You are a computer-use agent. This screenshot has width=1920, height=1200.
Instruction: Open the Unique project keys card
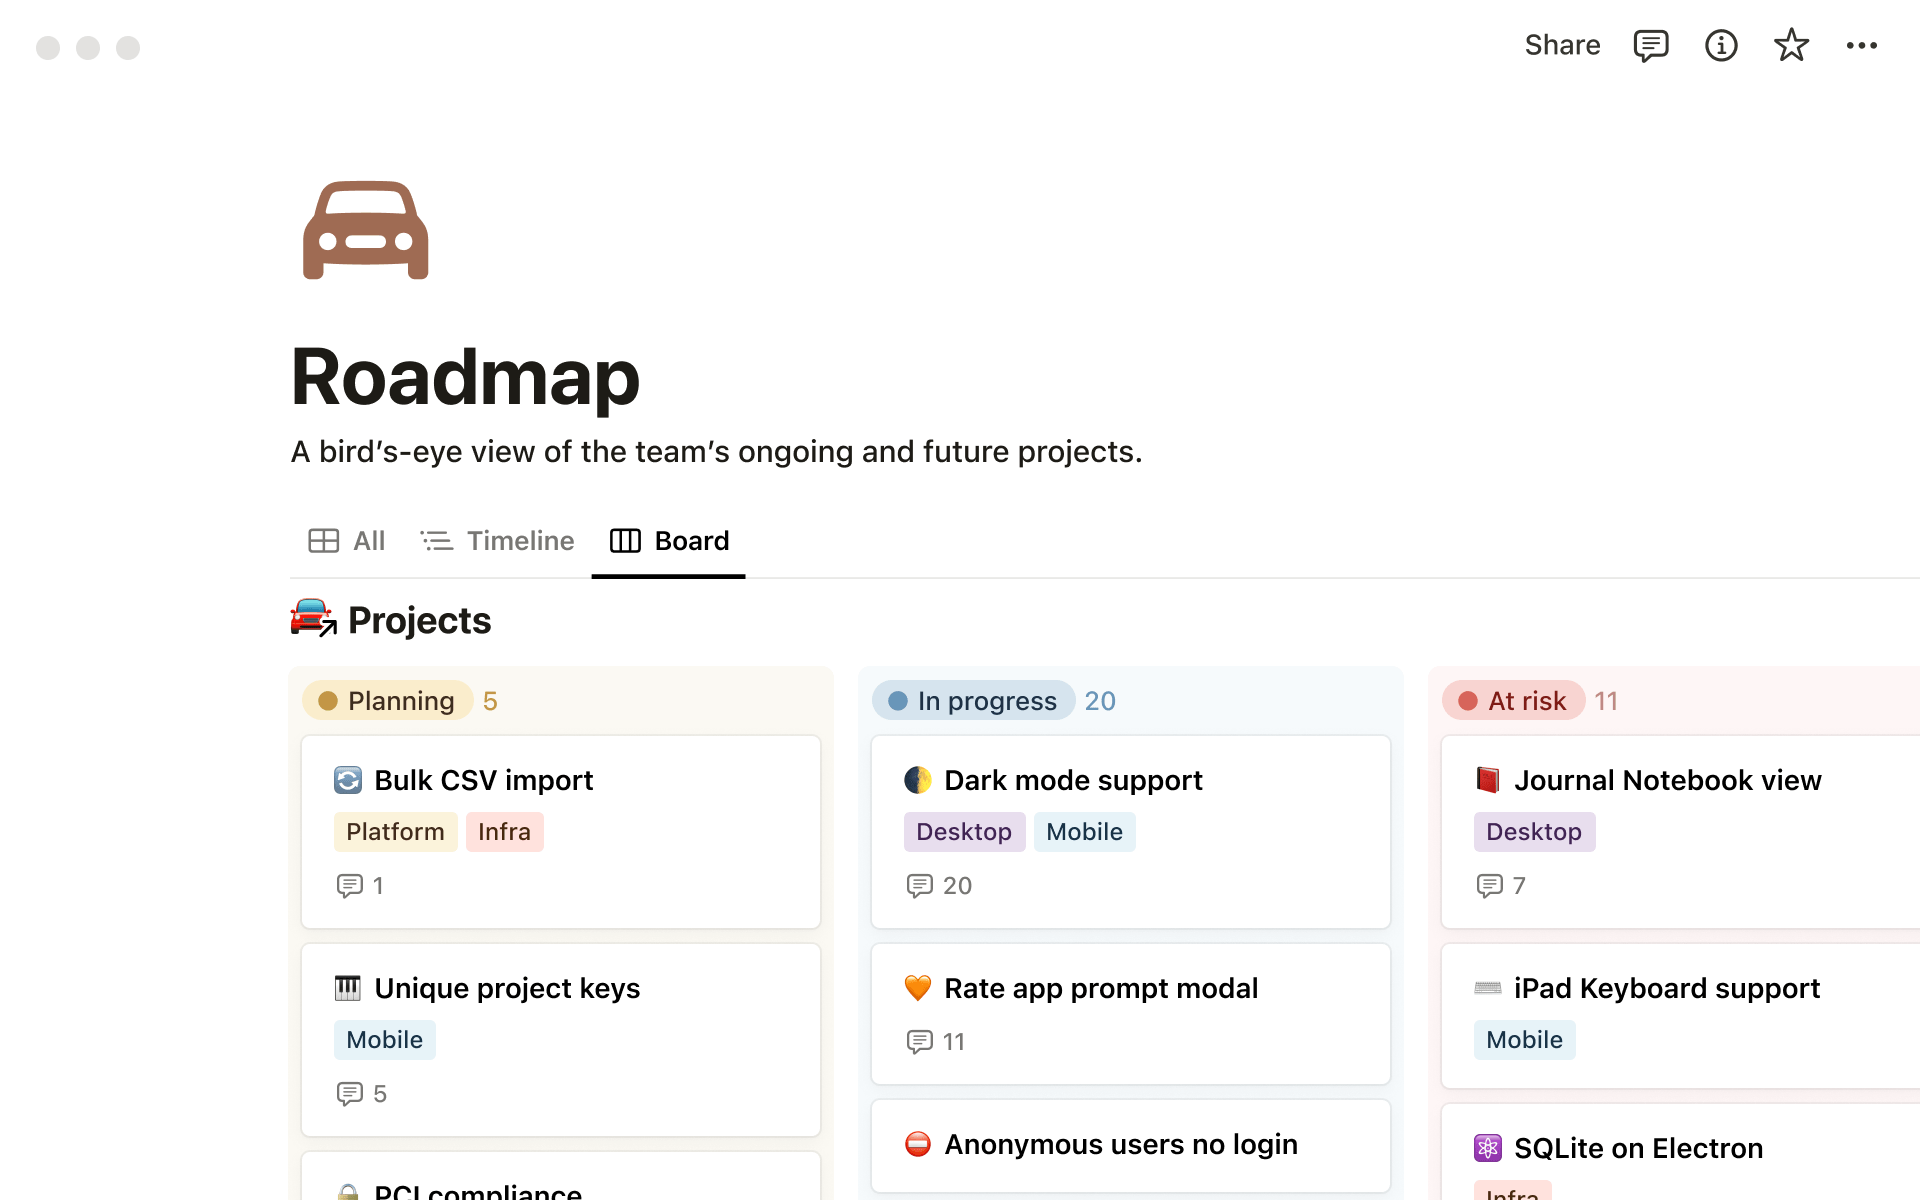click(x=507, y=989)
